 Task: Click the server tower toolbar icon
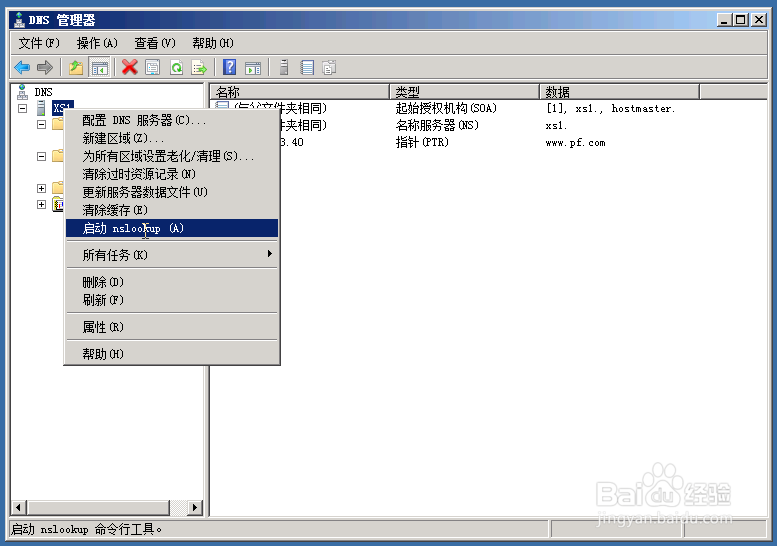coord(283,67)
